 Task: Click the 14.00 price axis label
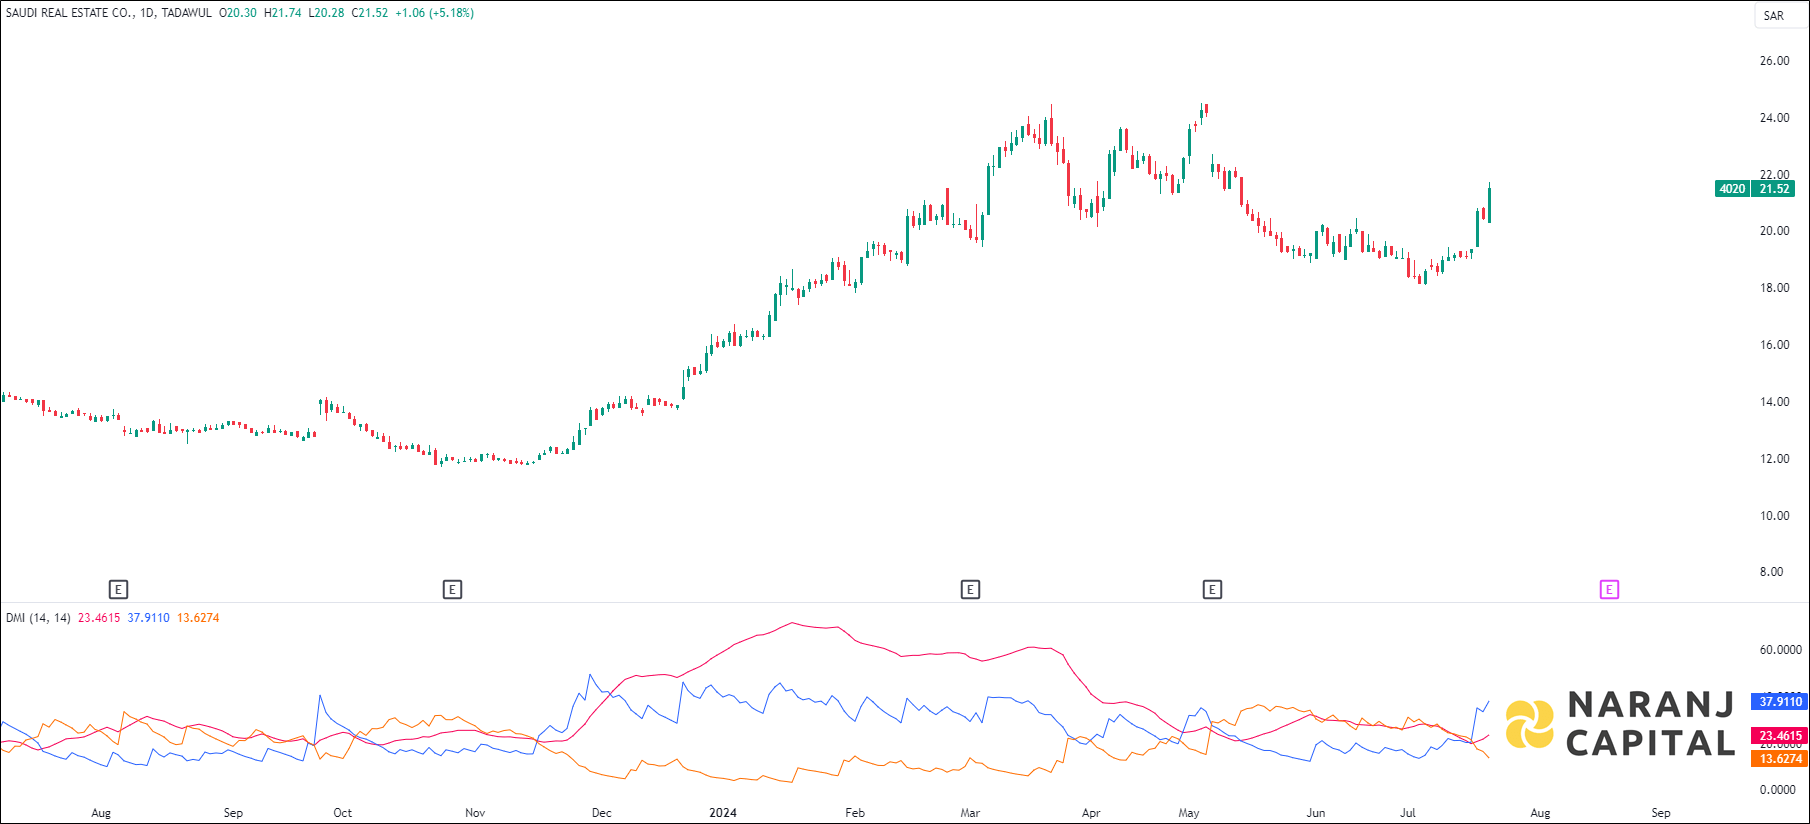coord(1775,402)
